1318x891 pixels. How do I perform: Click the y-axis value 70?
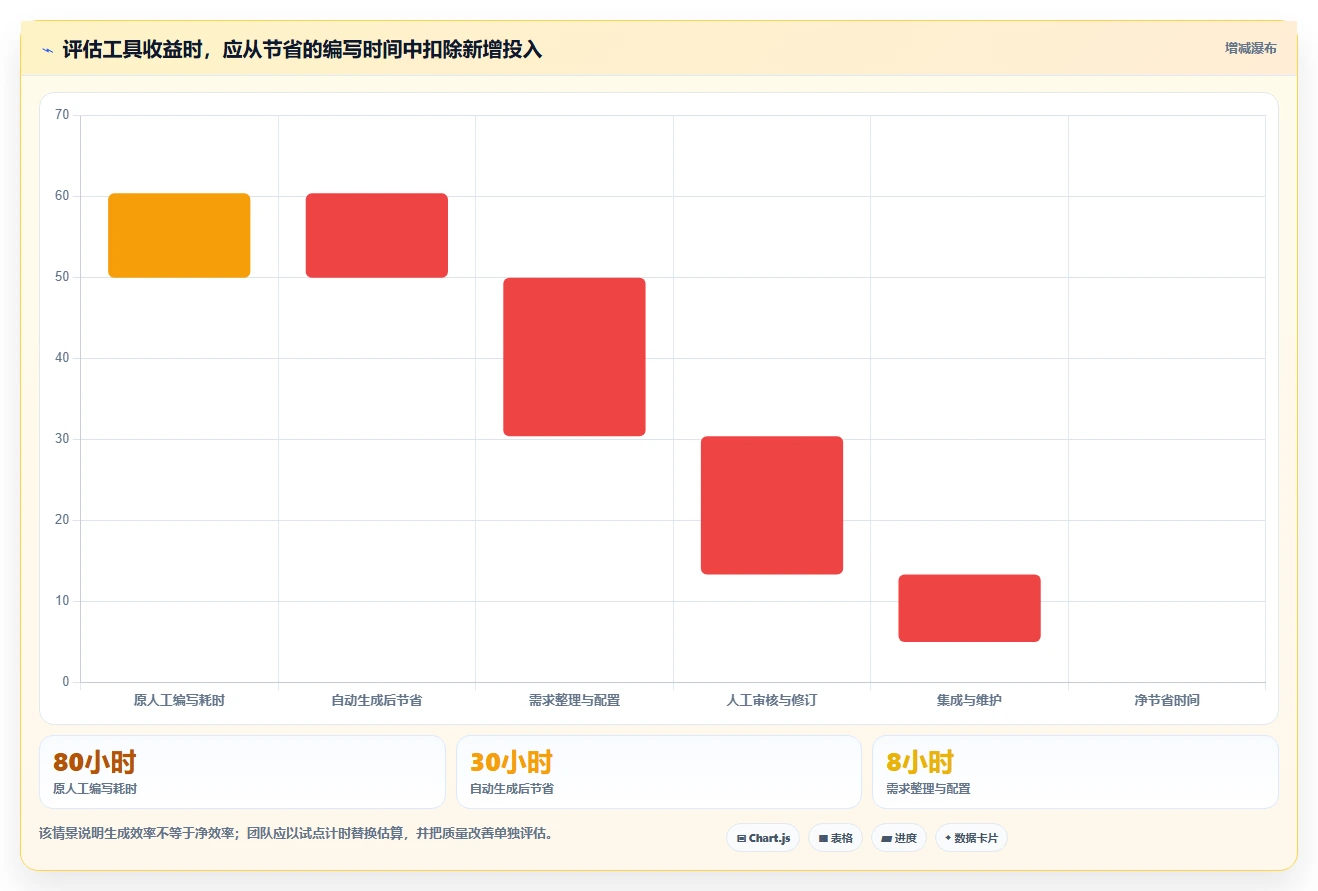[x=62, y=115]
